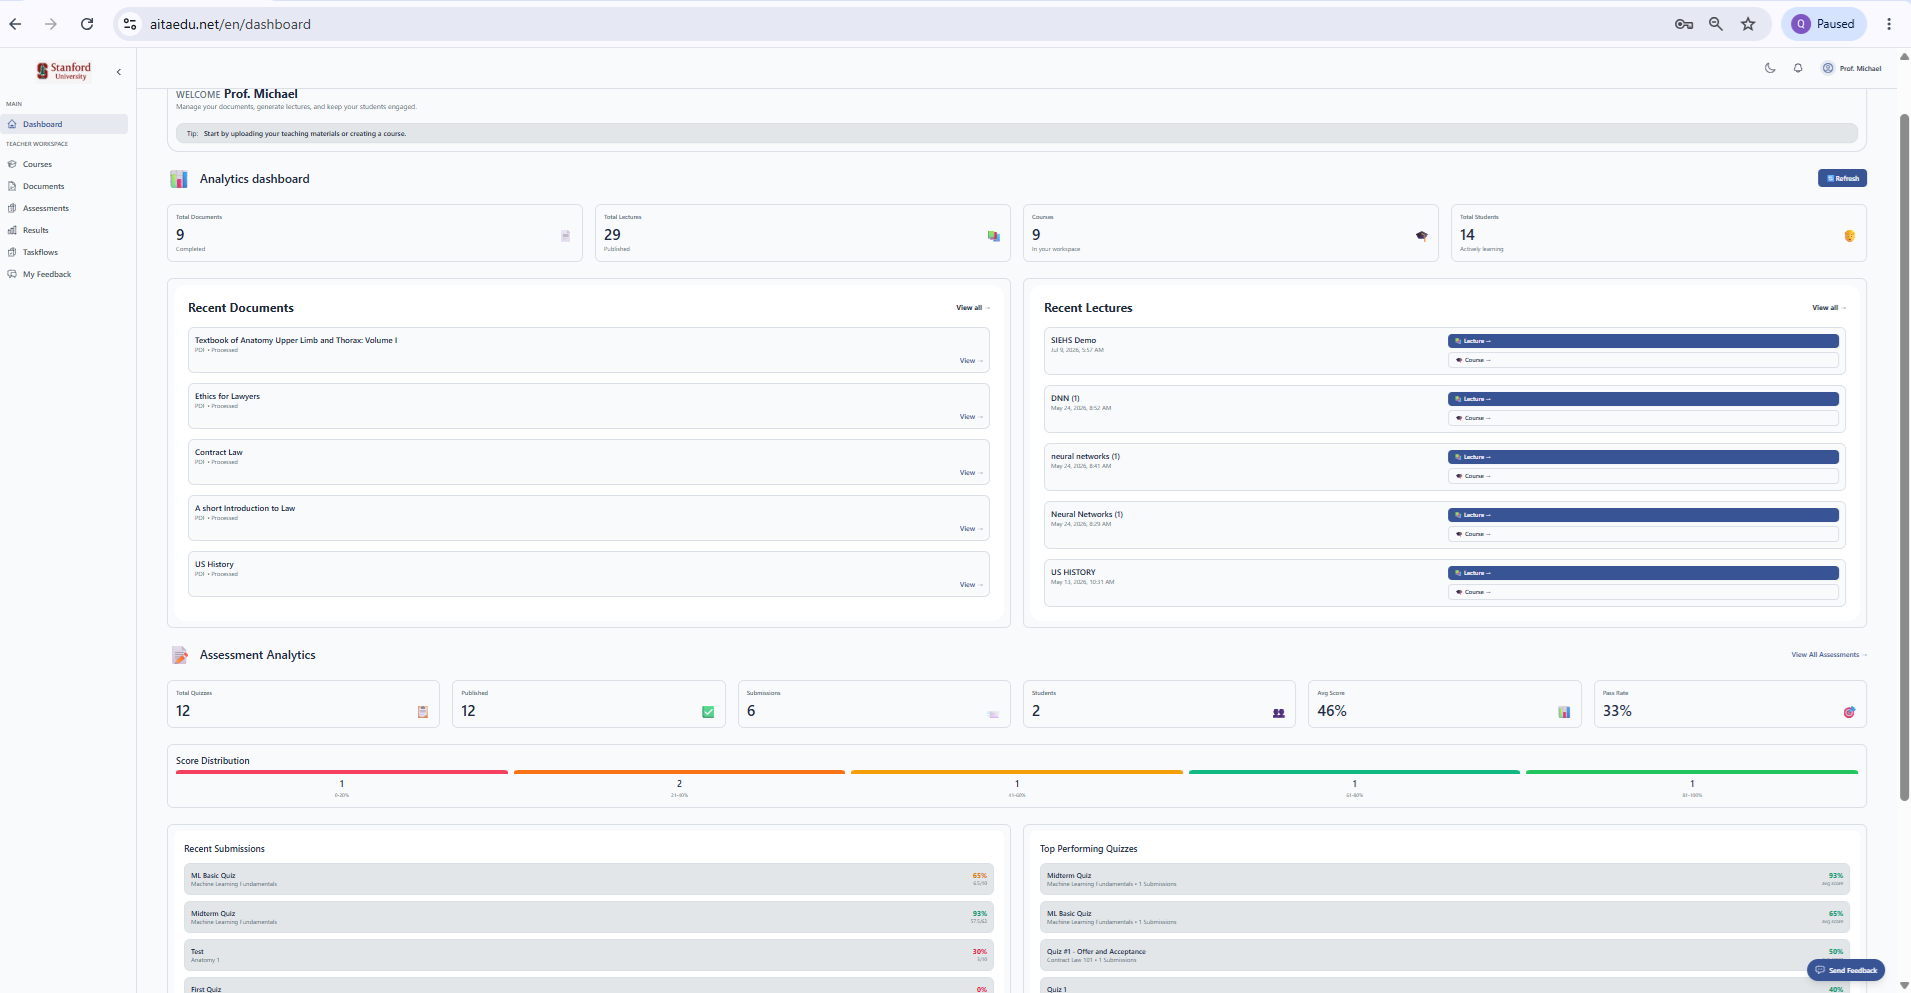Image resolution: width=1911 pixels, height=993 pixels.
Task: Toggle dark mode with the moon icon
Action: [x=1770, y=68]
